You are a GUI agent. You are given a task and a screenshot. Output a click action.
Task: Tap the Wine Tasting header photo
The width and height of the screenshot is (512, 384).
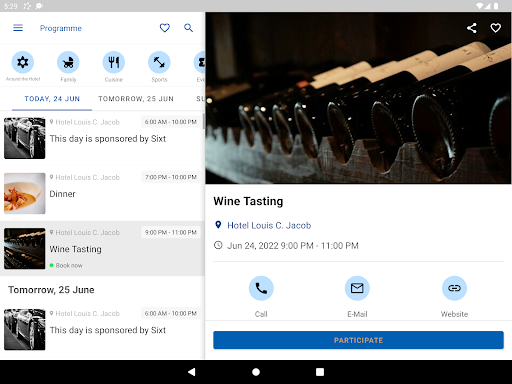(358, 98)
